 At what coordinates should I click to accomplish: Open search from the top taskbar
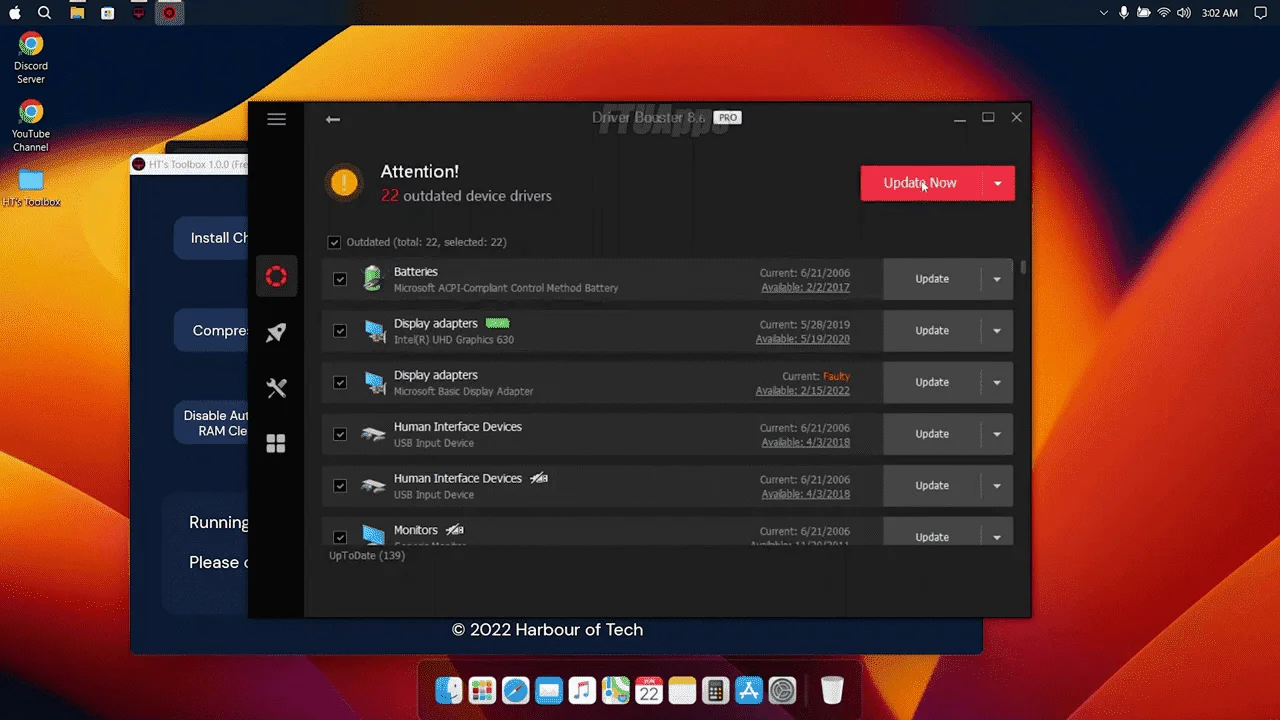click(x=44, y=13)
